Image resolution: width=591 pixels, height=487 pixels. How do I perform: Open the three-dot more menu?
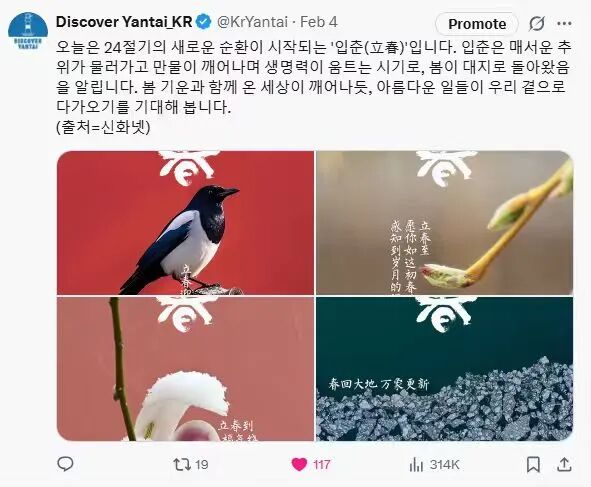(564, 24)
